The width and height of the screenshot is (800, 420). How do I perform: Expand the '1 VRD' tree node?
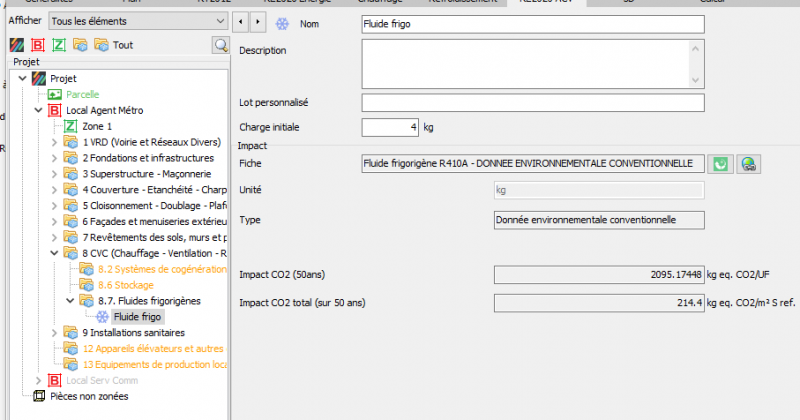pyautogui.click(x=55, y=142)
